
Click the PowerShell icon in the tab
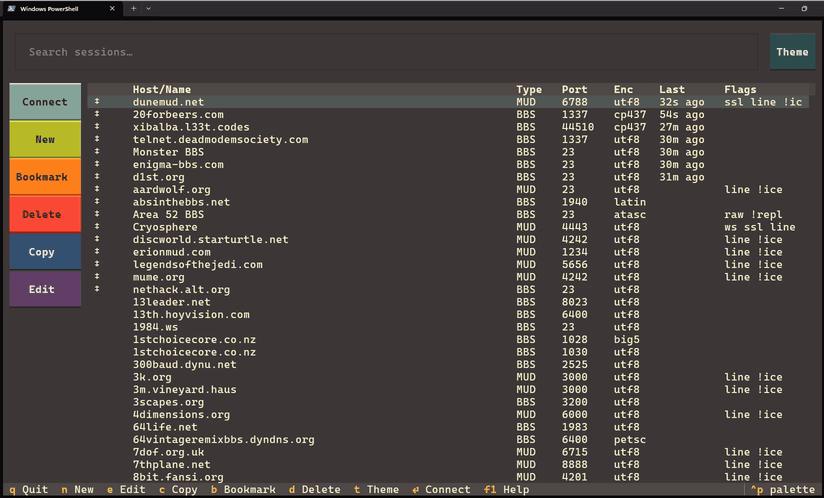click(x=11, y=8)
